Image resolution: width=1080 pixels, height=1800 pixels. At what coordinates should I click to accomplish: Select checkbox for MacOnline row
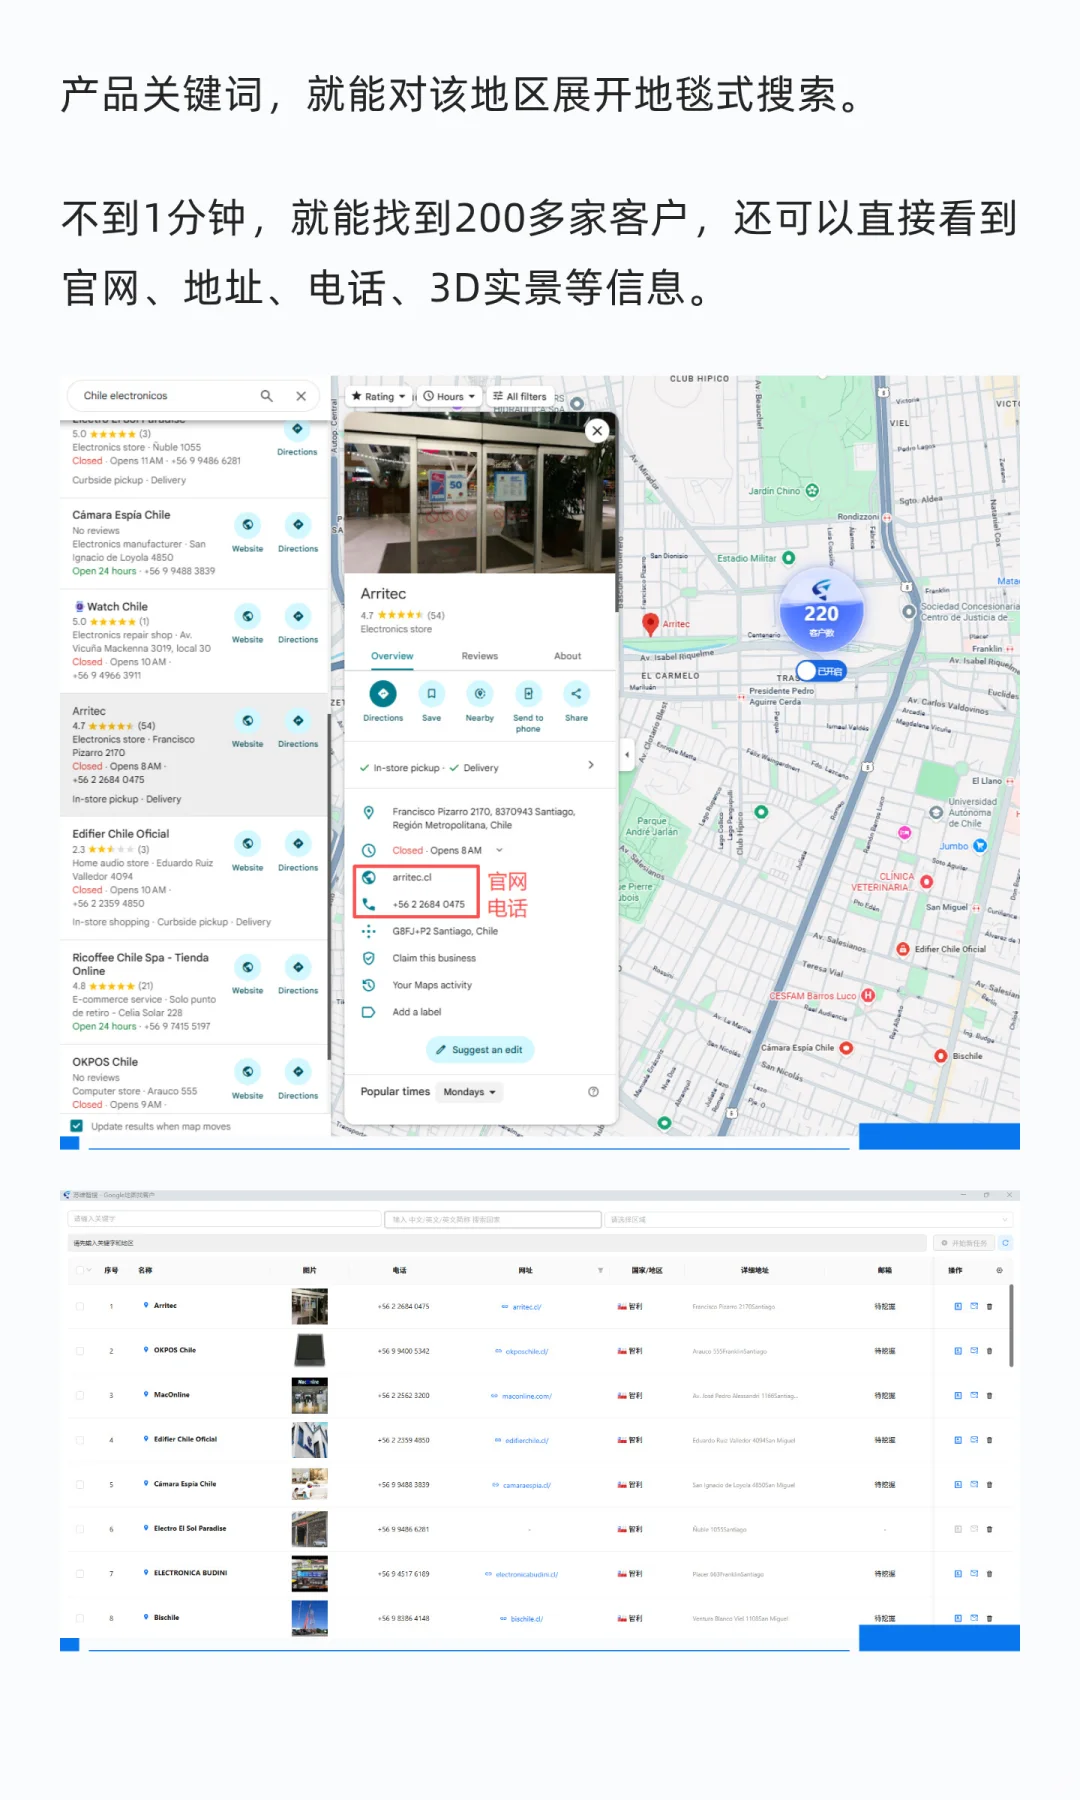pos(80,1395)
